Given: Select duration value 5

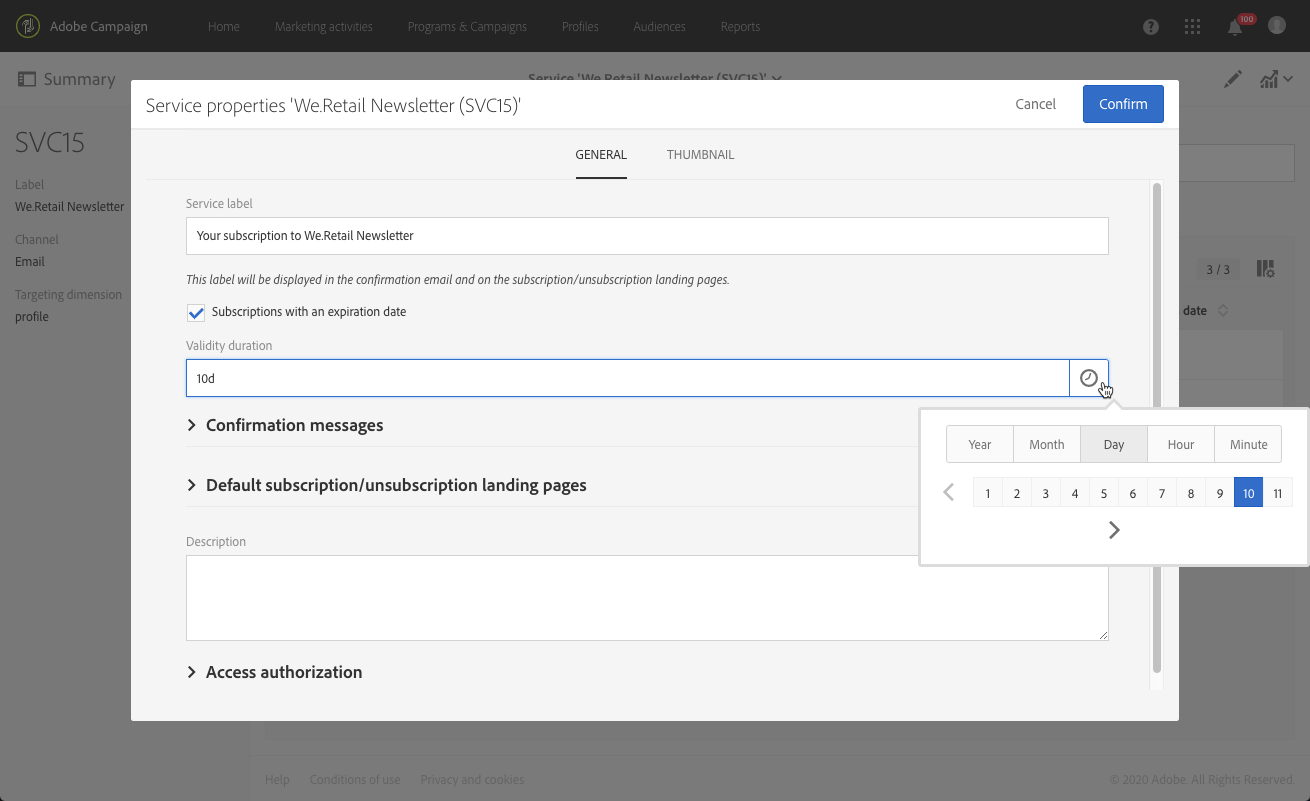Looking at the screenshot, I should point(1104,493).
